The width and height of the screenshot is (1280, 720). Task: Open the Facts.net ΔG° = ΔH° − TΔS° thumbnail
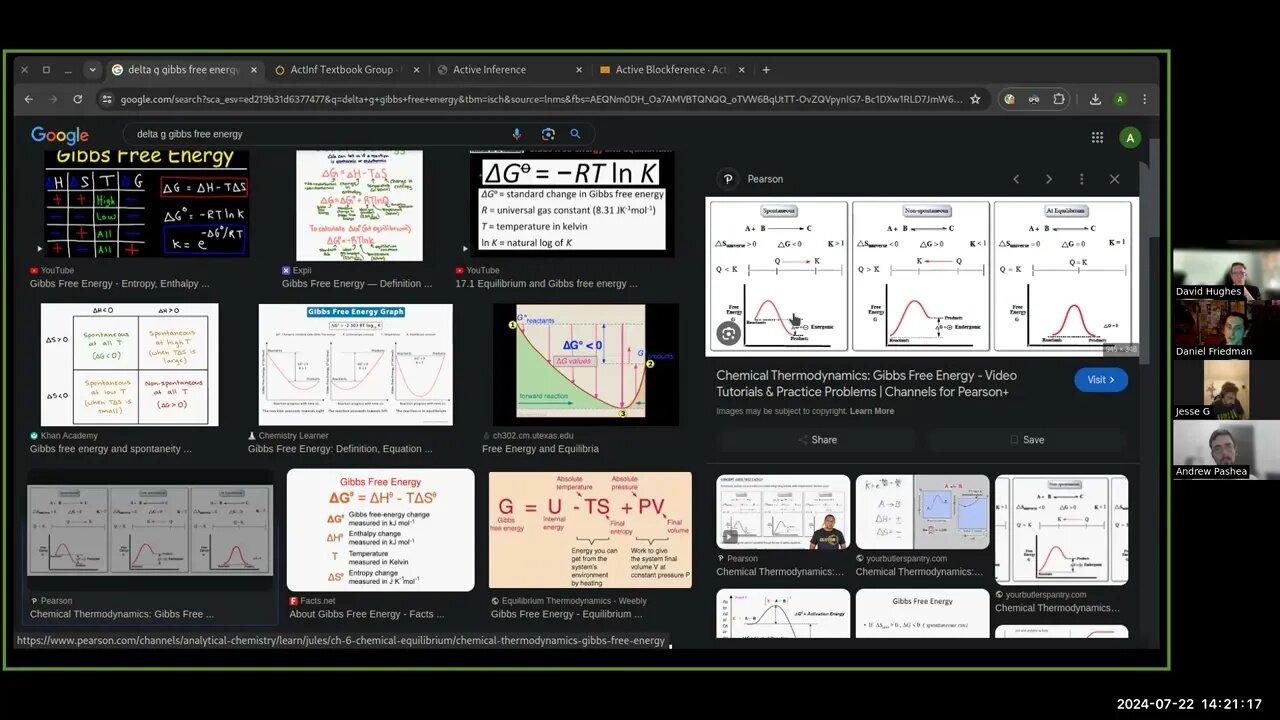pos(380,530)
